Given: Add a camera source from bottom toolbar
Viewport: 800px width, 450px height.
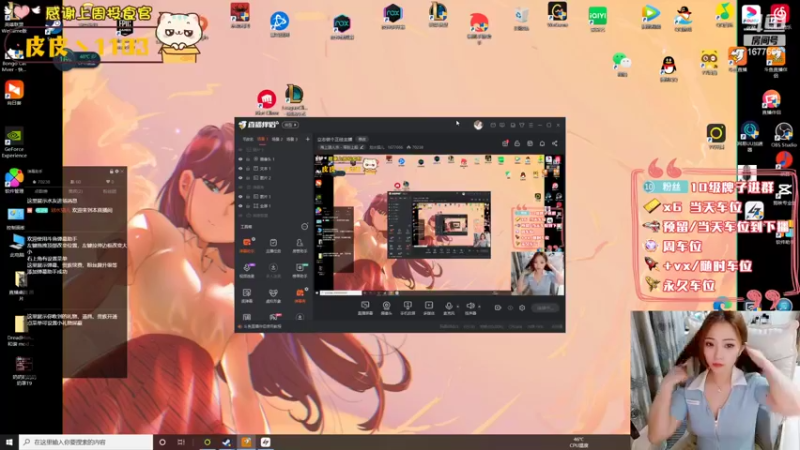Looking at the screenshot, I should [x=386, y=308].
